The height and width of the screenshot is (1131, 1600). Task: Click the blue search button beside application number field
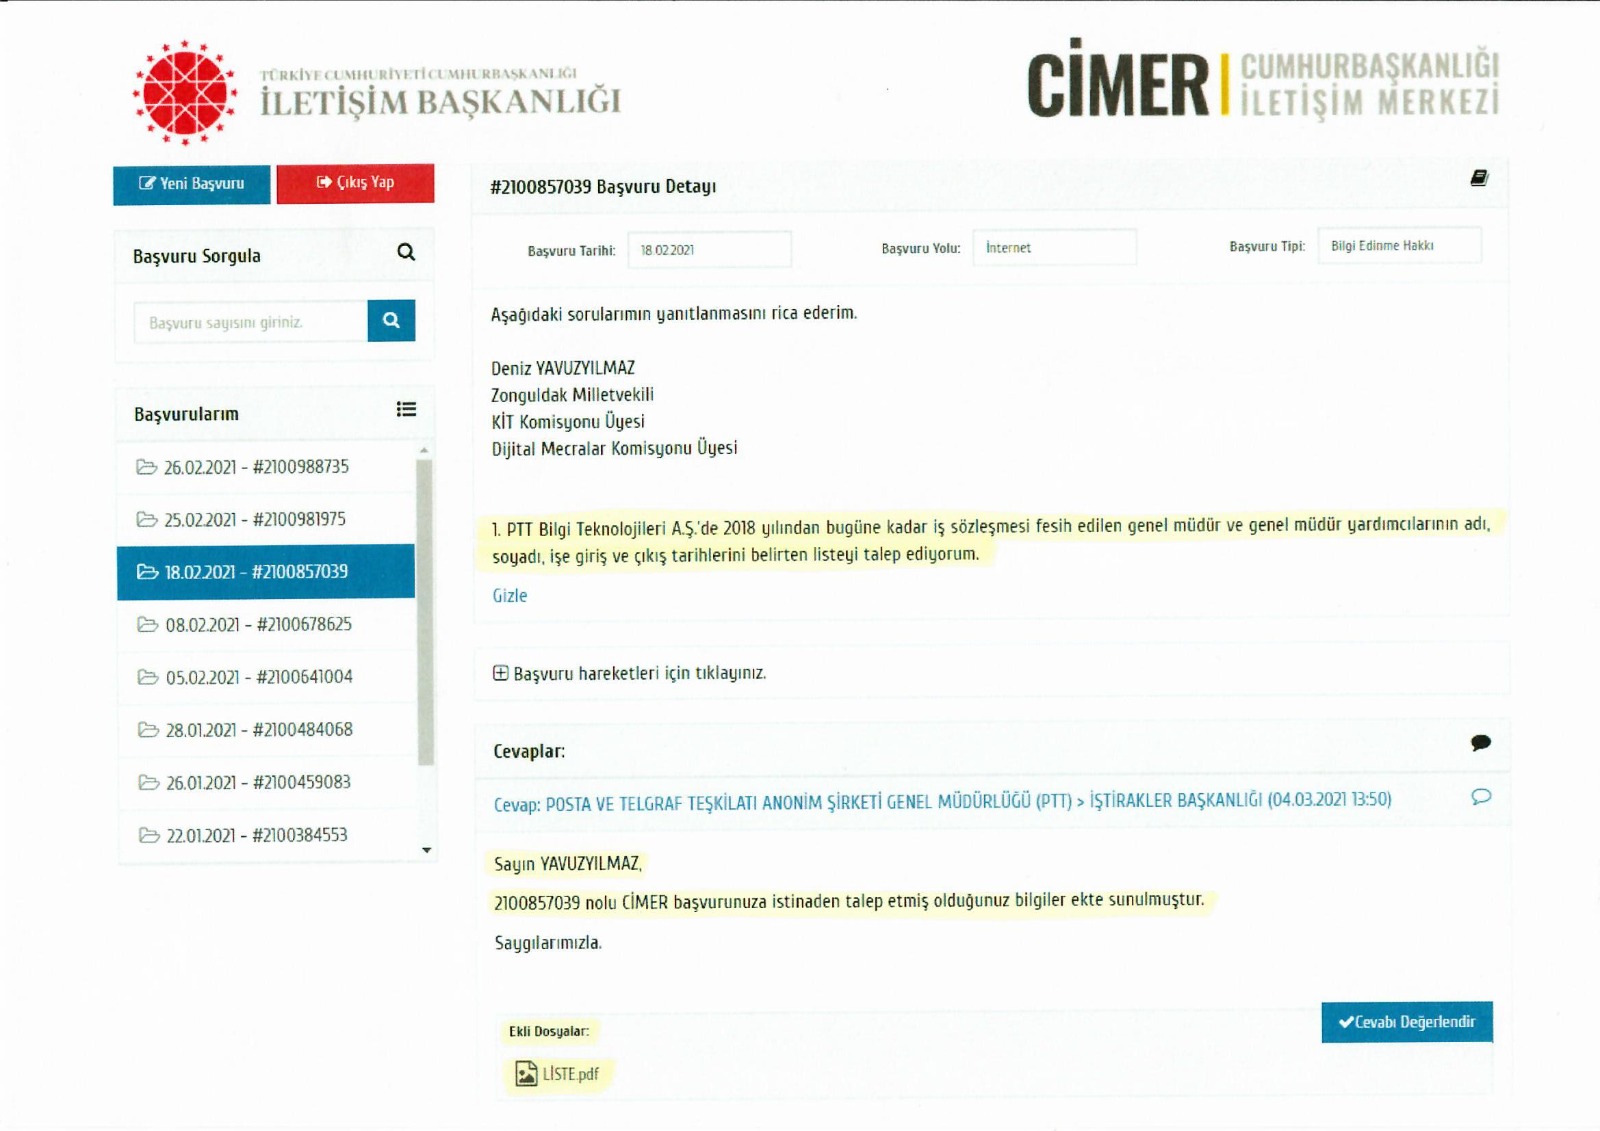391,321
